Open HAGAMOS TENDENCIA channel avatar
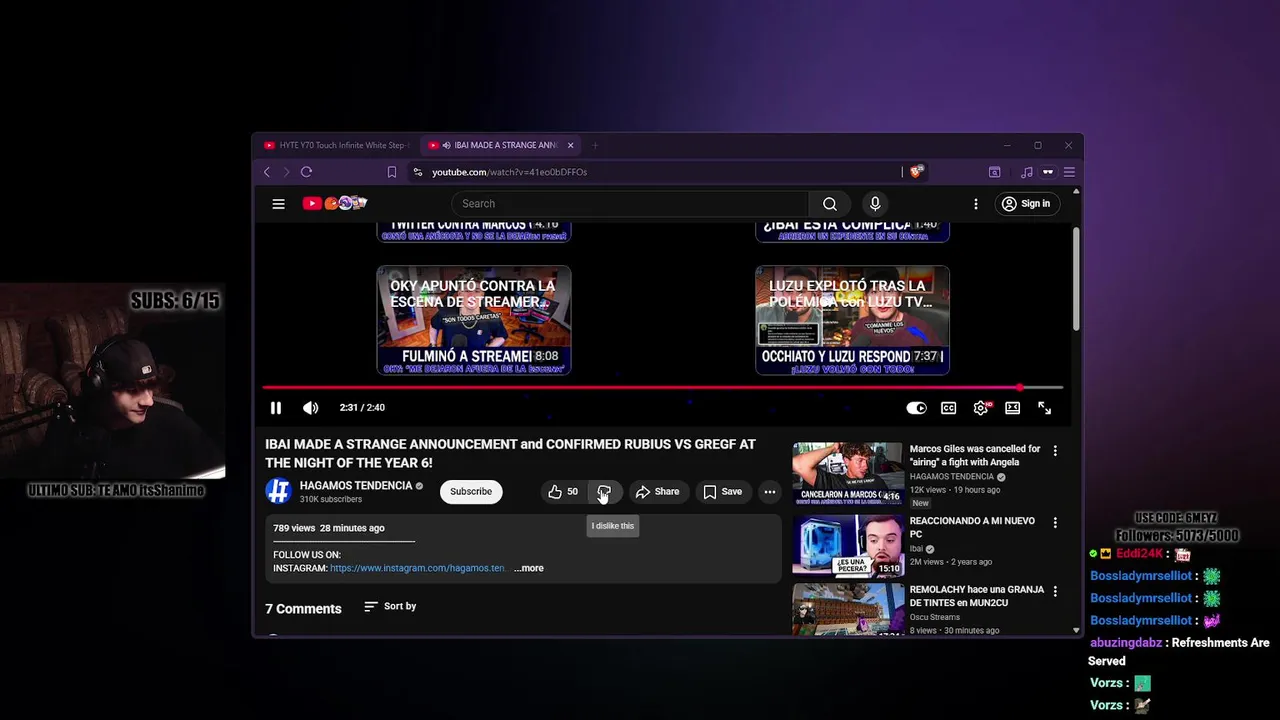Viewport: 1280px width, 720px height. point(278,491)
